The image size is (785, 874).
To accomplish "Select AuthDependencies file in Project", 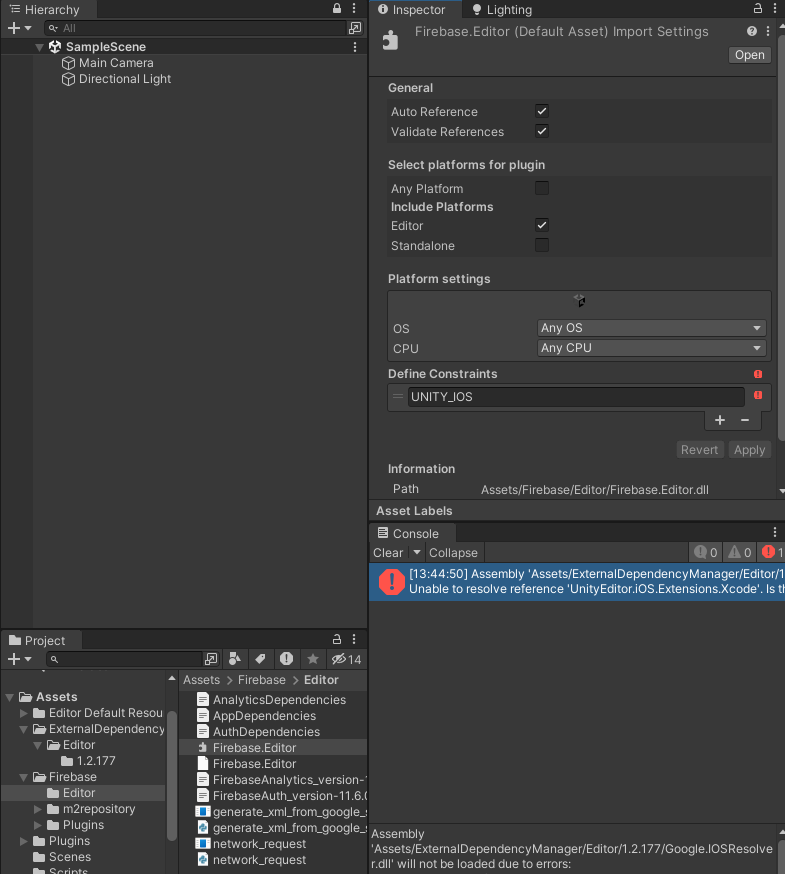I will pos(266,732).
